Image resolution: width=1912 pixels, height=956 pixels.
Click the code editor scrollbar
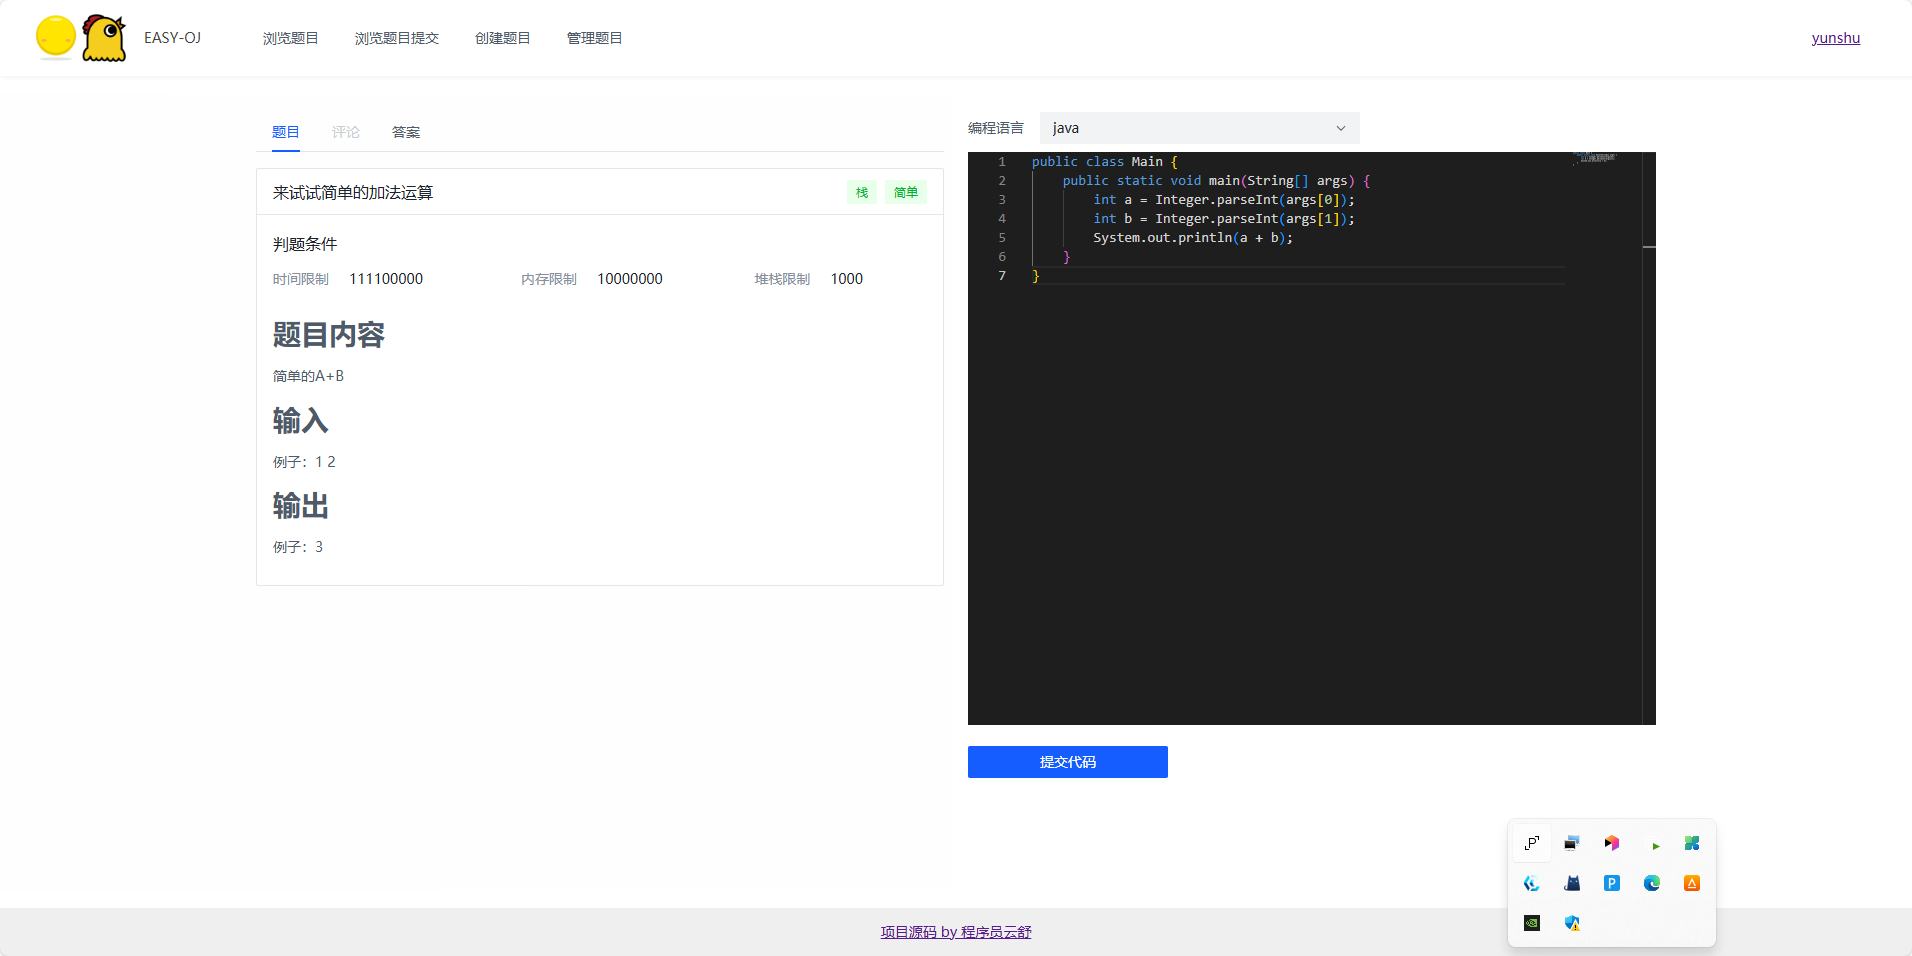pos(1648,247)
